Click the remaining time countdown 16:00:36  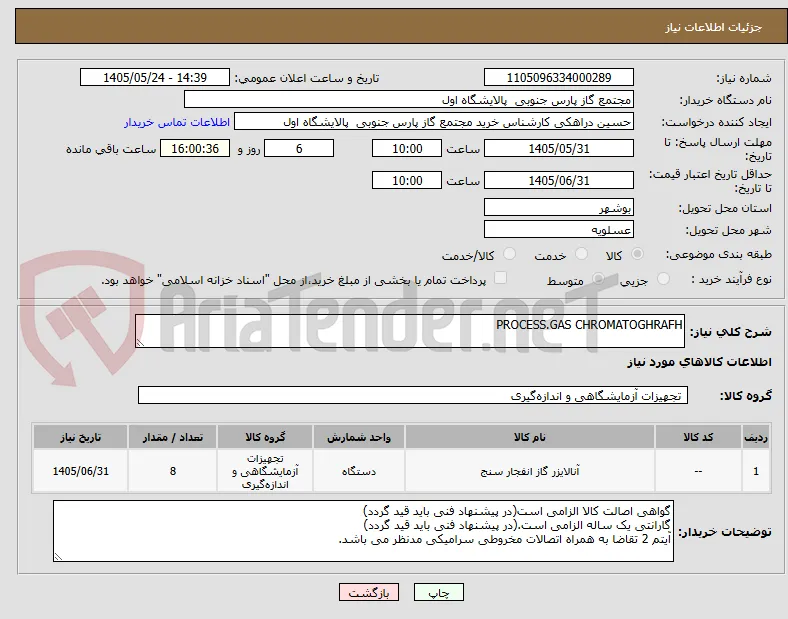click(x=195, y=149)
